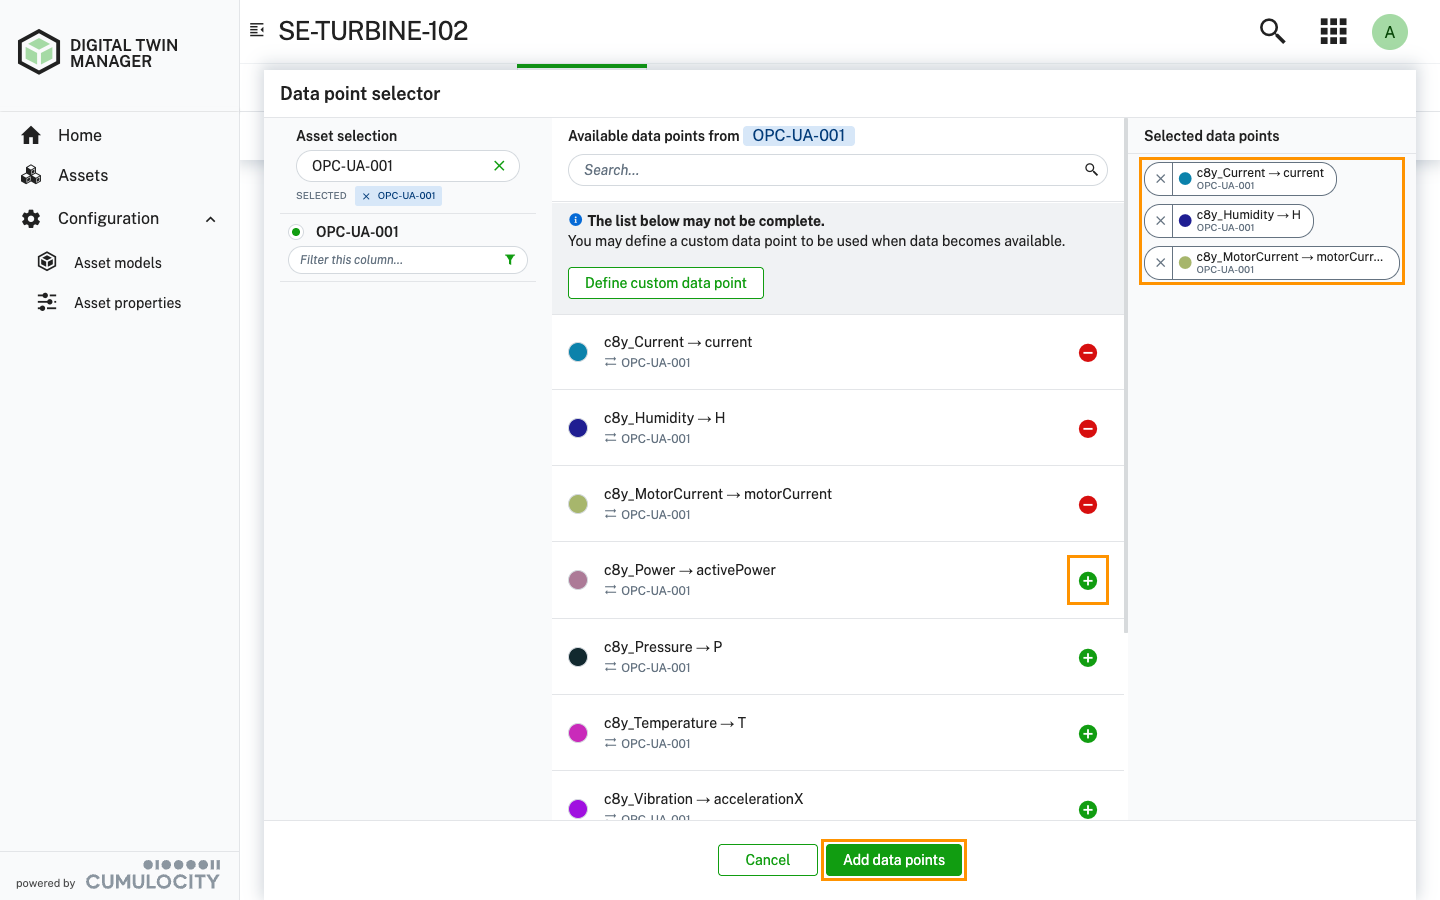Add c8y_Power using its green plus icon
This screenshot has width=1440, height=900.
[x=1087, y=580]
